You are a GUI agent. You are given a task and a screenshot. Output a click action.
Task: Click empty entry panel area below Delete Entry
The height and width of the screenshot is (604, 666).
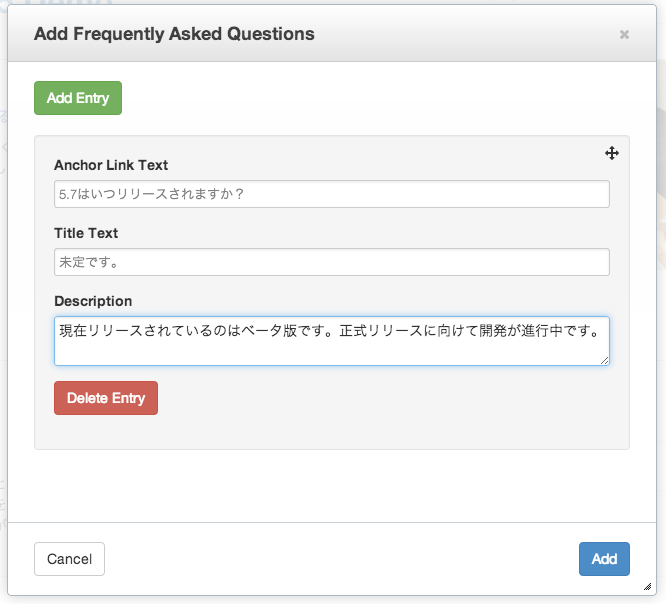coord(331,432)
